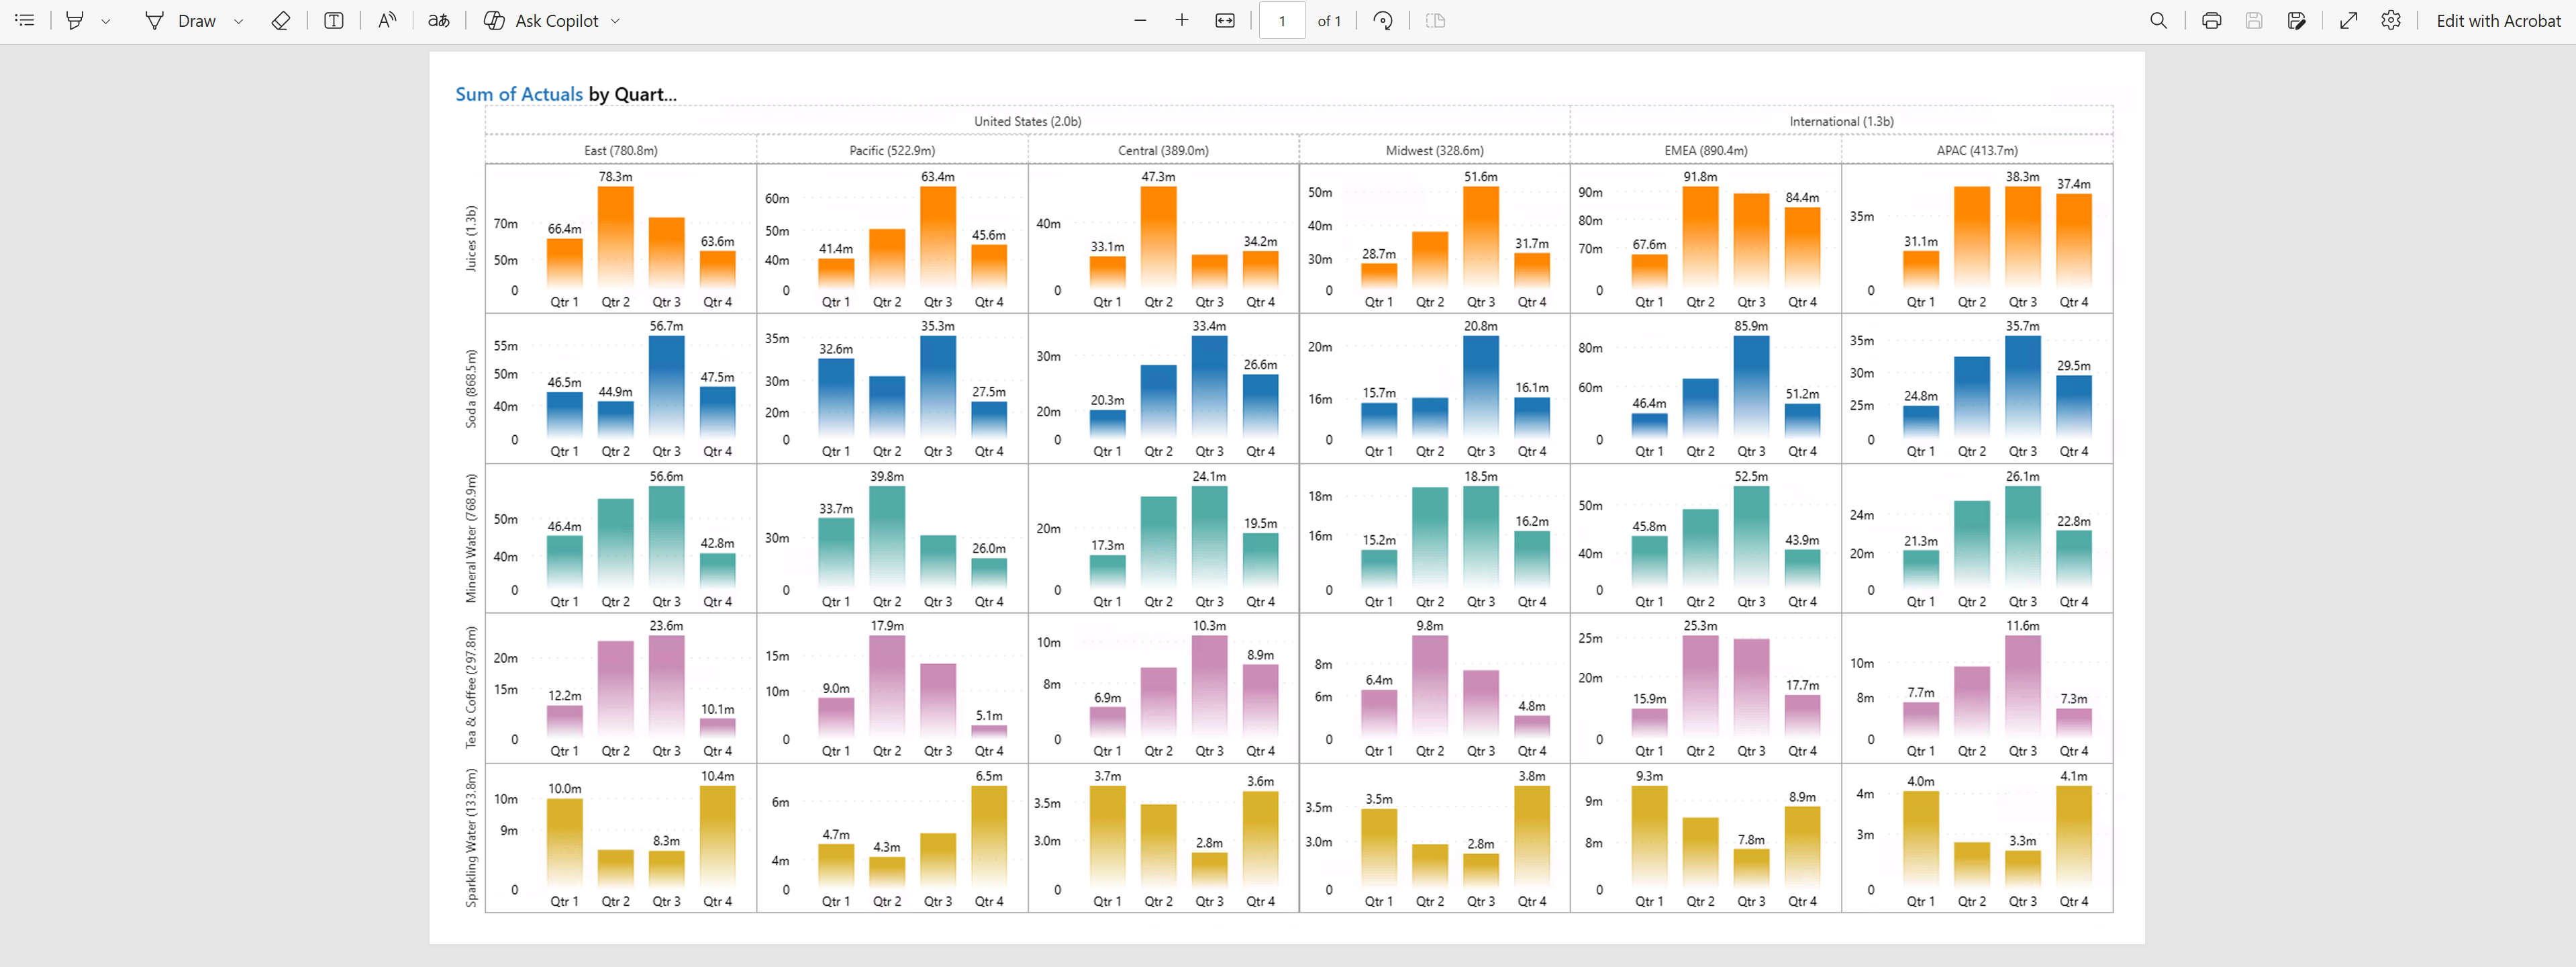Image resolution: width=2576 pixels, height=967 pixels.
Task: Click the page number input field
Action: tap(1281, 20)
